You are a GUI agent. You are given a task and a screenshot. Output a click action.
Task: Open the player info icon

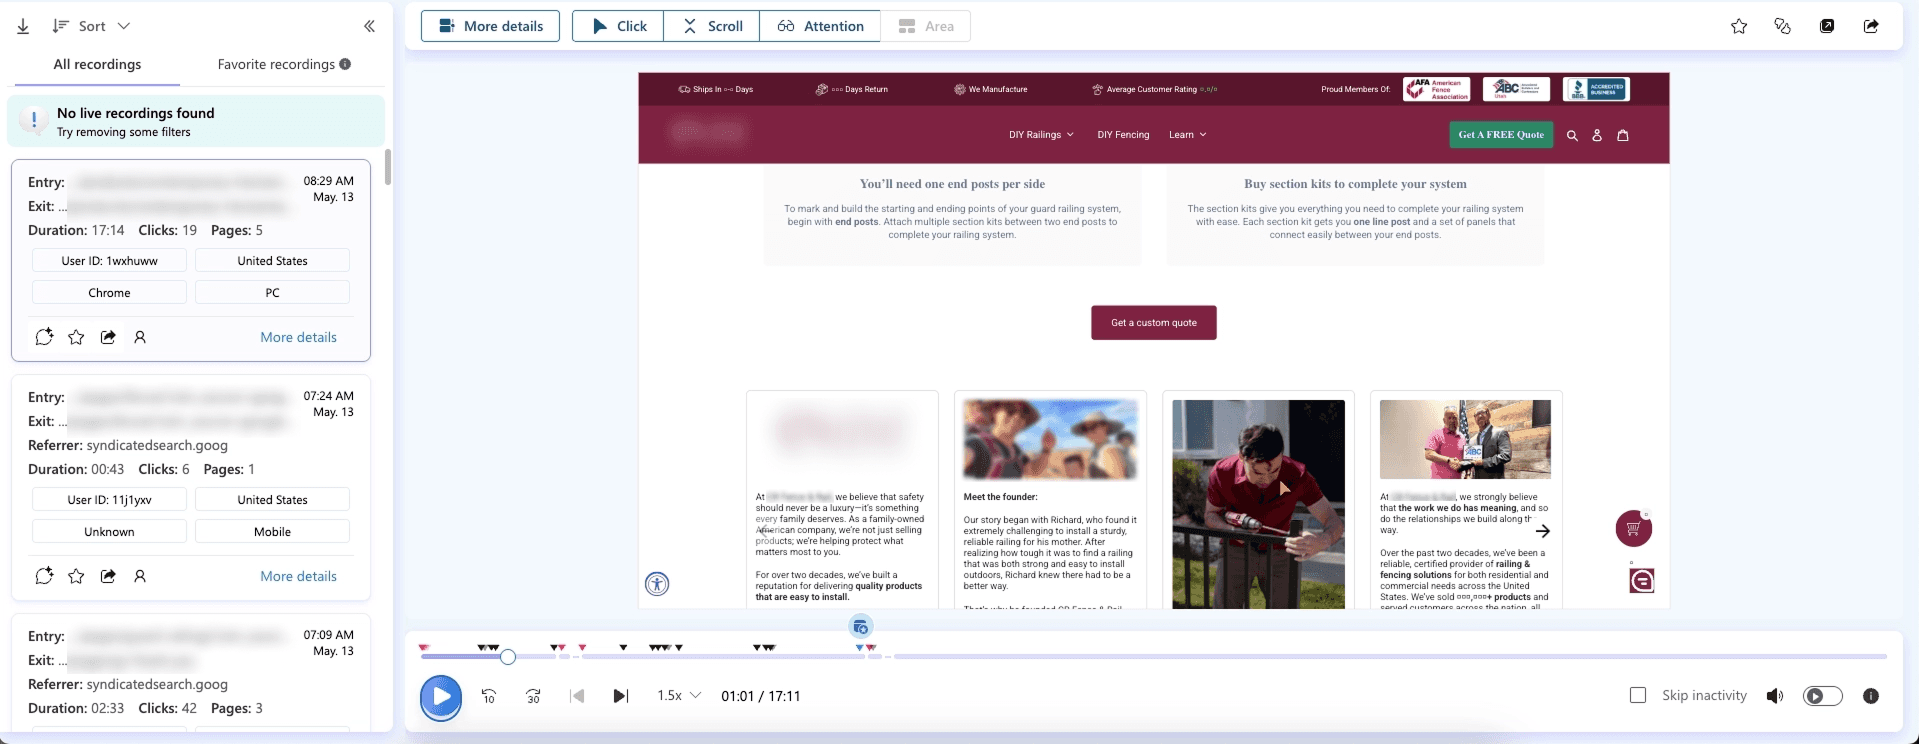point(1871,696)
